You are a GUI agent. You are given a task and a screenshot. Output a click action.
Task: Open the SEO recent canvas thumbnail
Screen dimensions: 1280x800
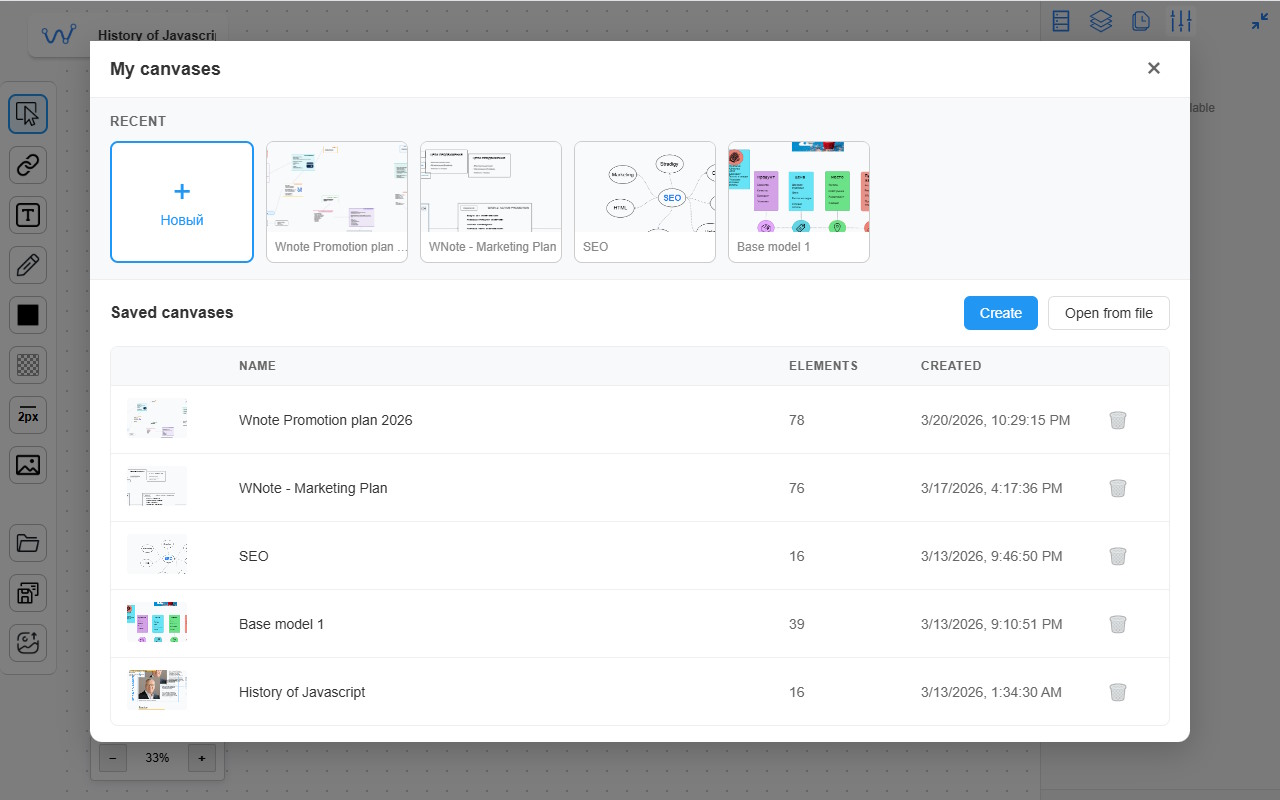645,202
